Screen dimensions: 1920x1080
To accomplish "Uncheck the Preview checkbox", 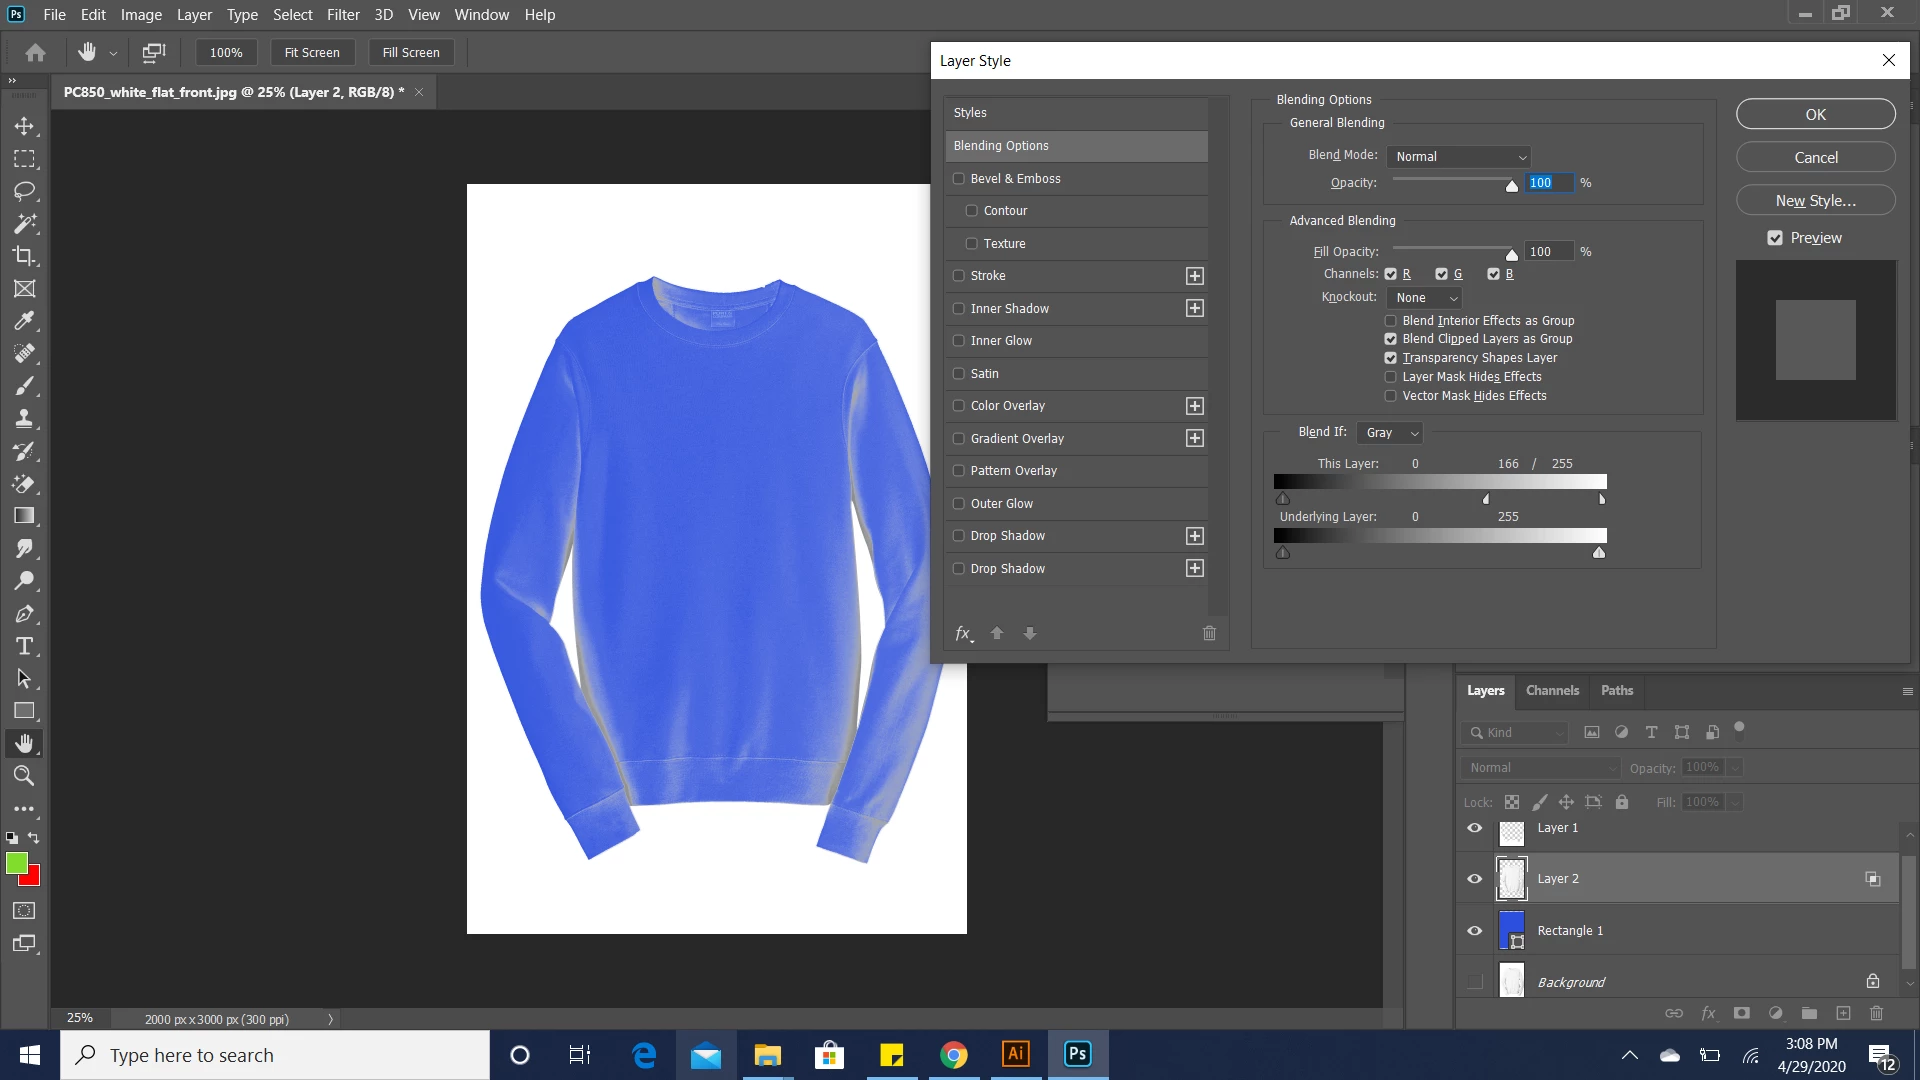I will [1775, 238].
